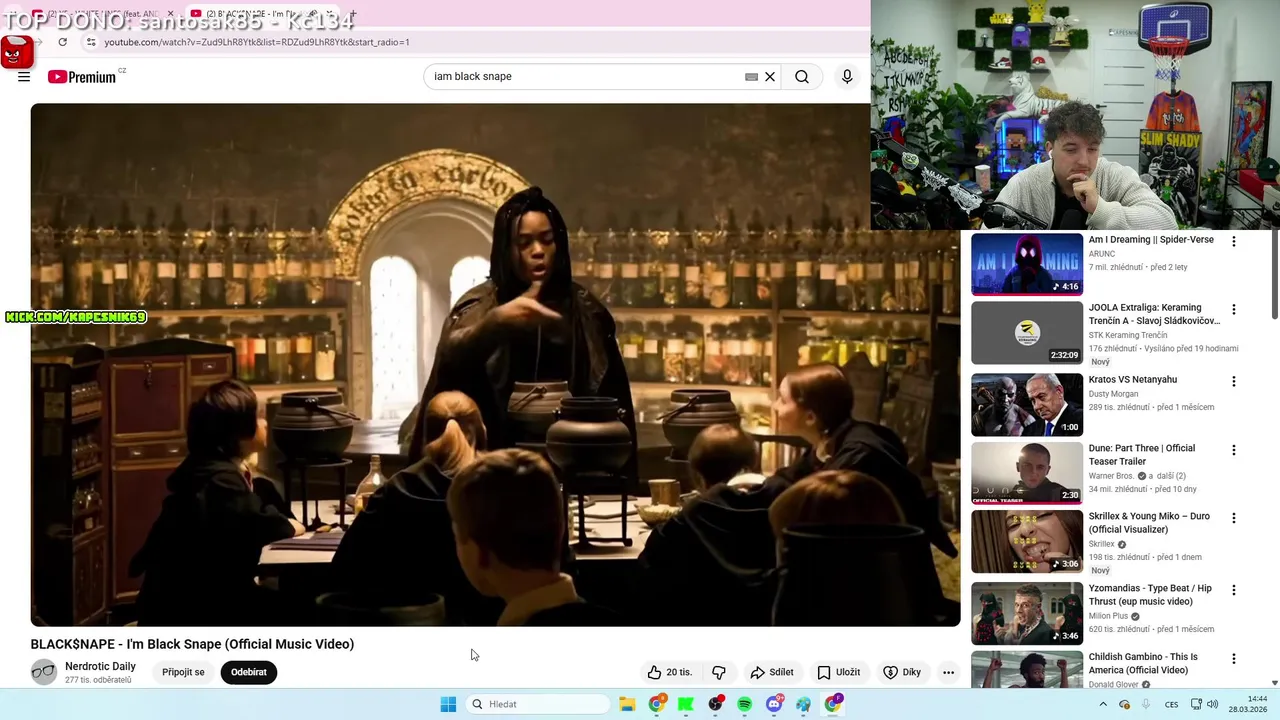Dislike the video

tap(718, 672)
